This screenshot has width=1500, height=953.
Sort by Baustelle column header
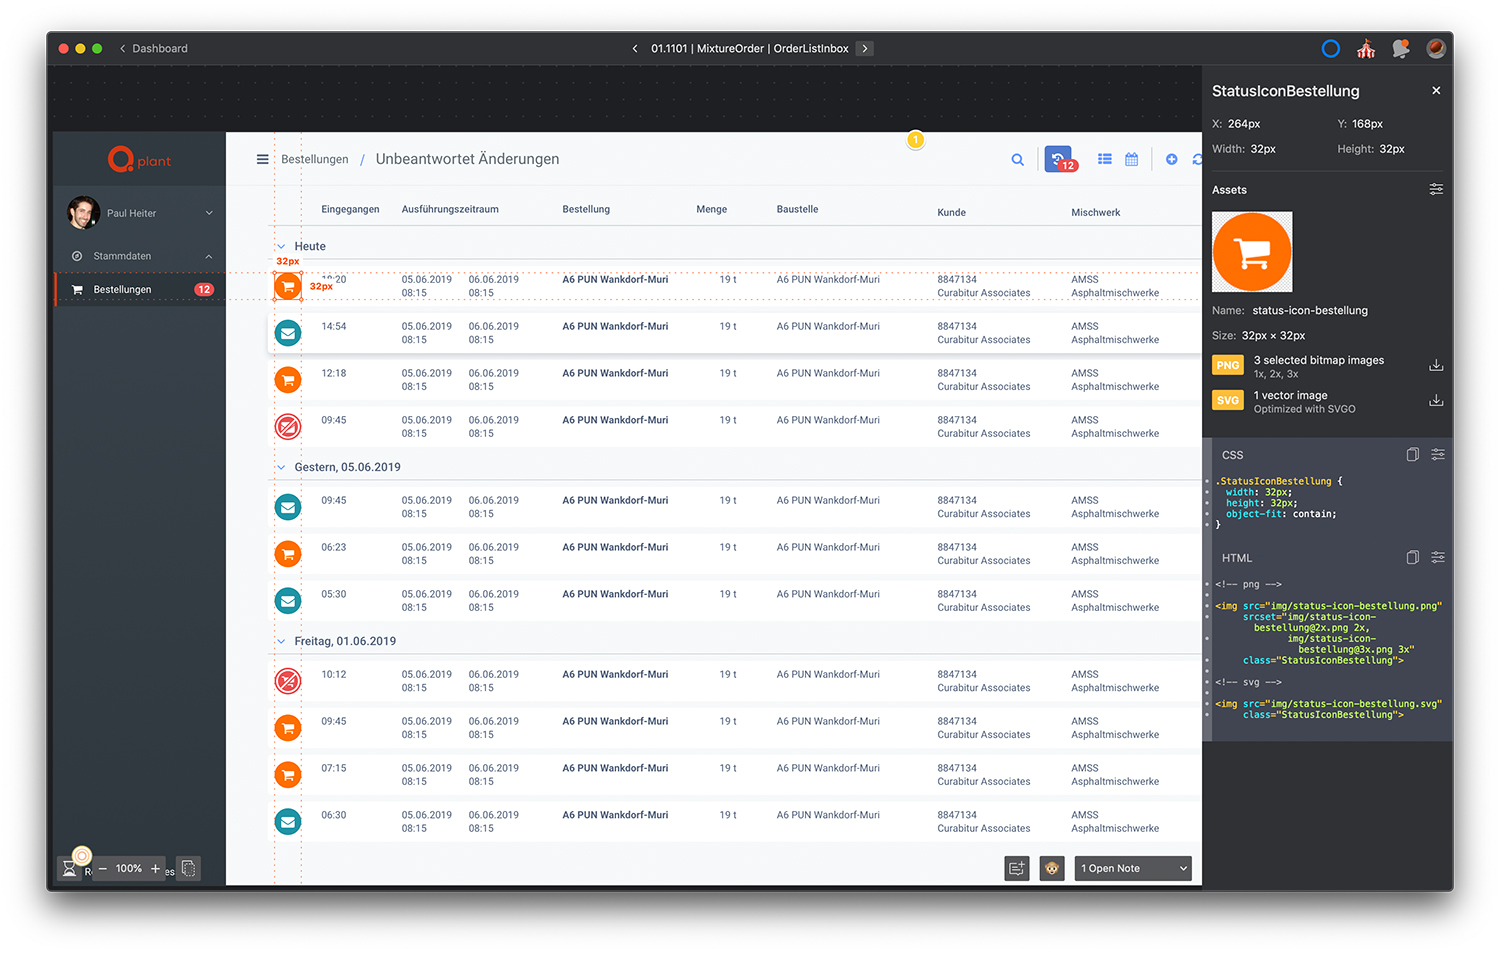coord(797,209)
